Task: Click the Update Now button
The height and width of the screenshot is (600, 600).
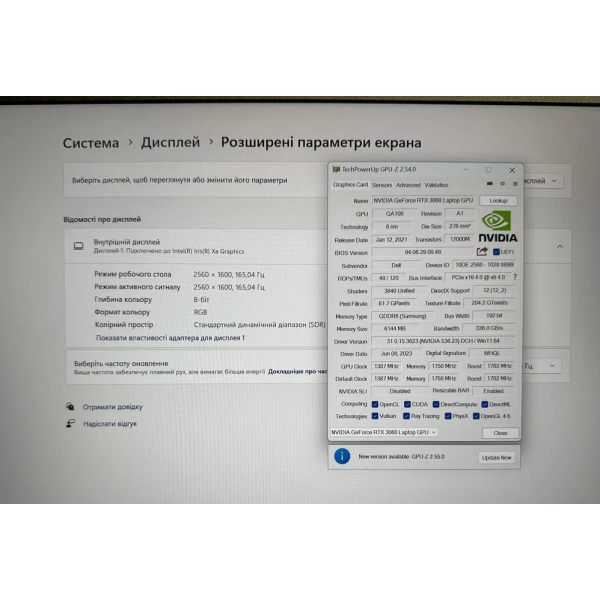Action: [x=496, y=457]
